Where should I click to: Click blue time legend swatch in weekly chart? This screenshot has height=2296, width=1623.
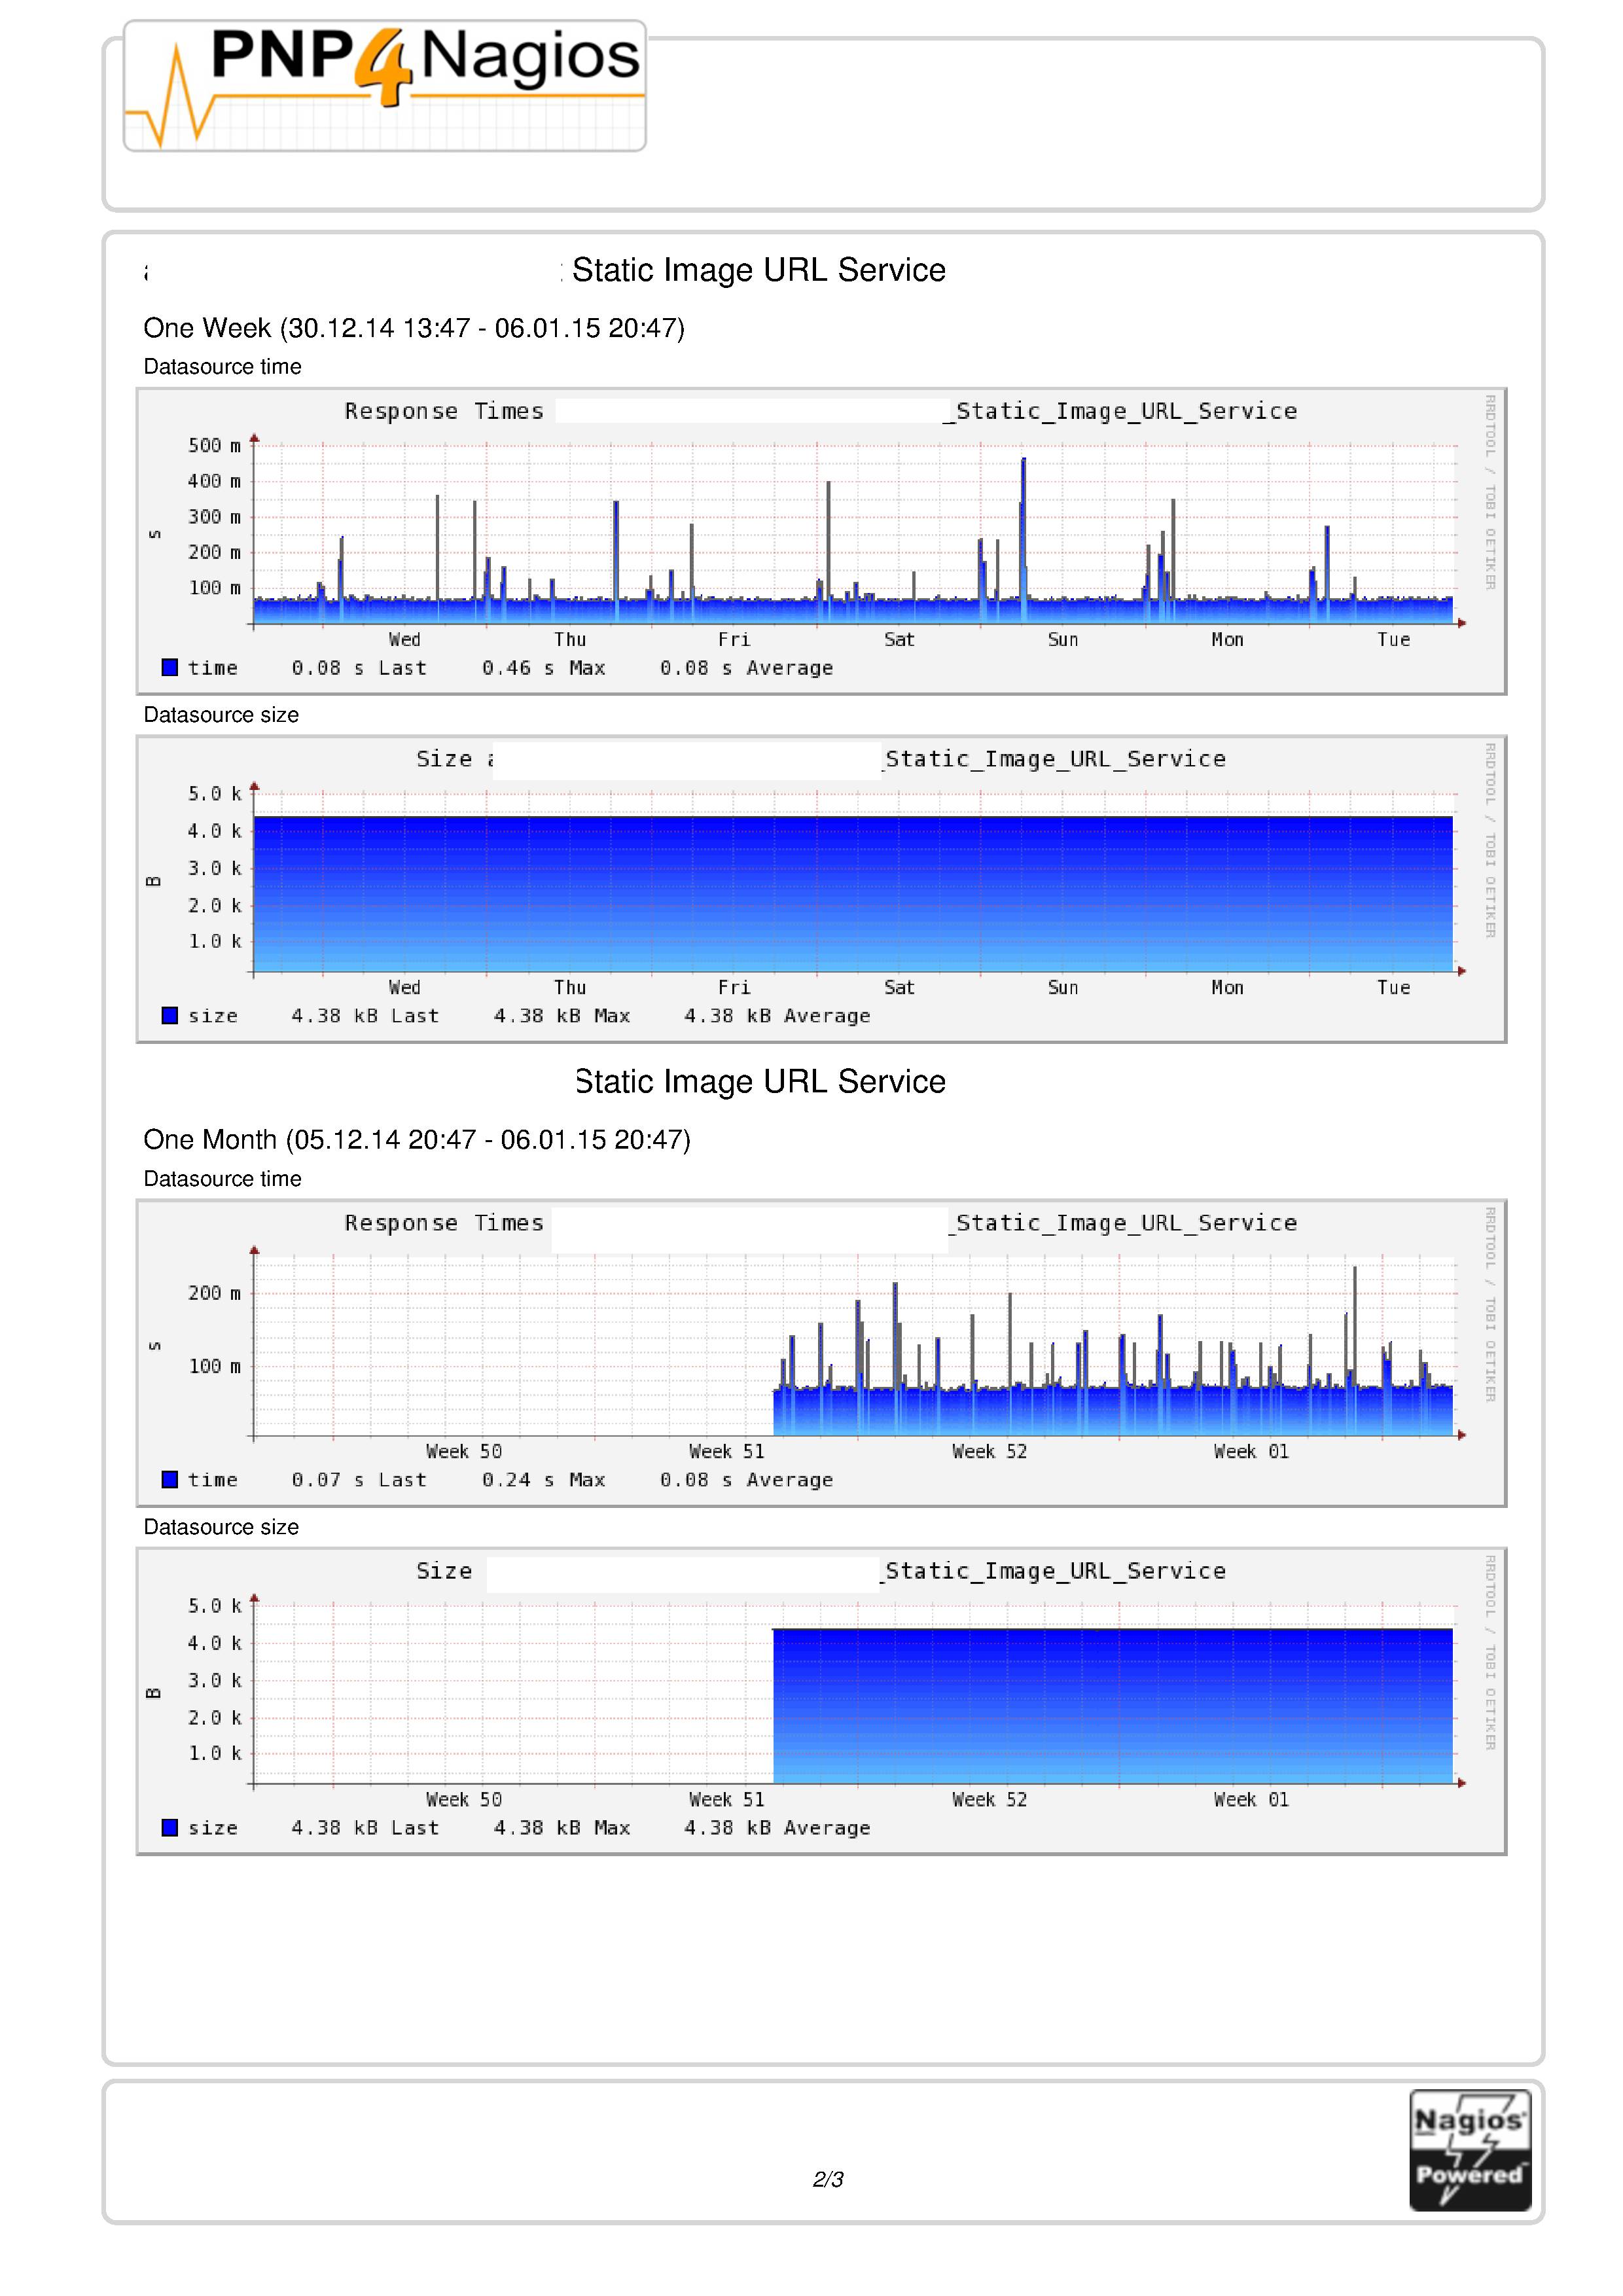(170, 667)
